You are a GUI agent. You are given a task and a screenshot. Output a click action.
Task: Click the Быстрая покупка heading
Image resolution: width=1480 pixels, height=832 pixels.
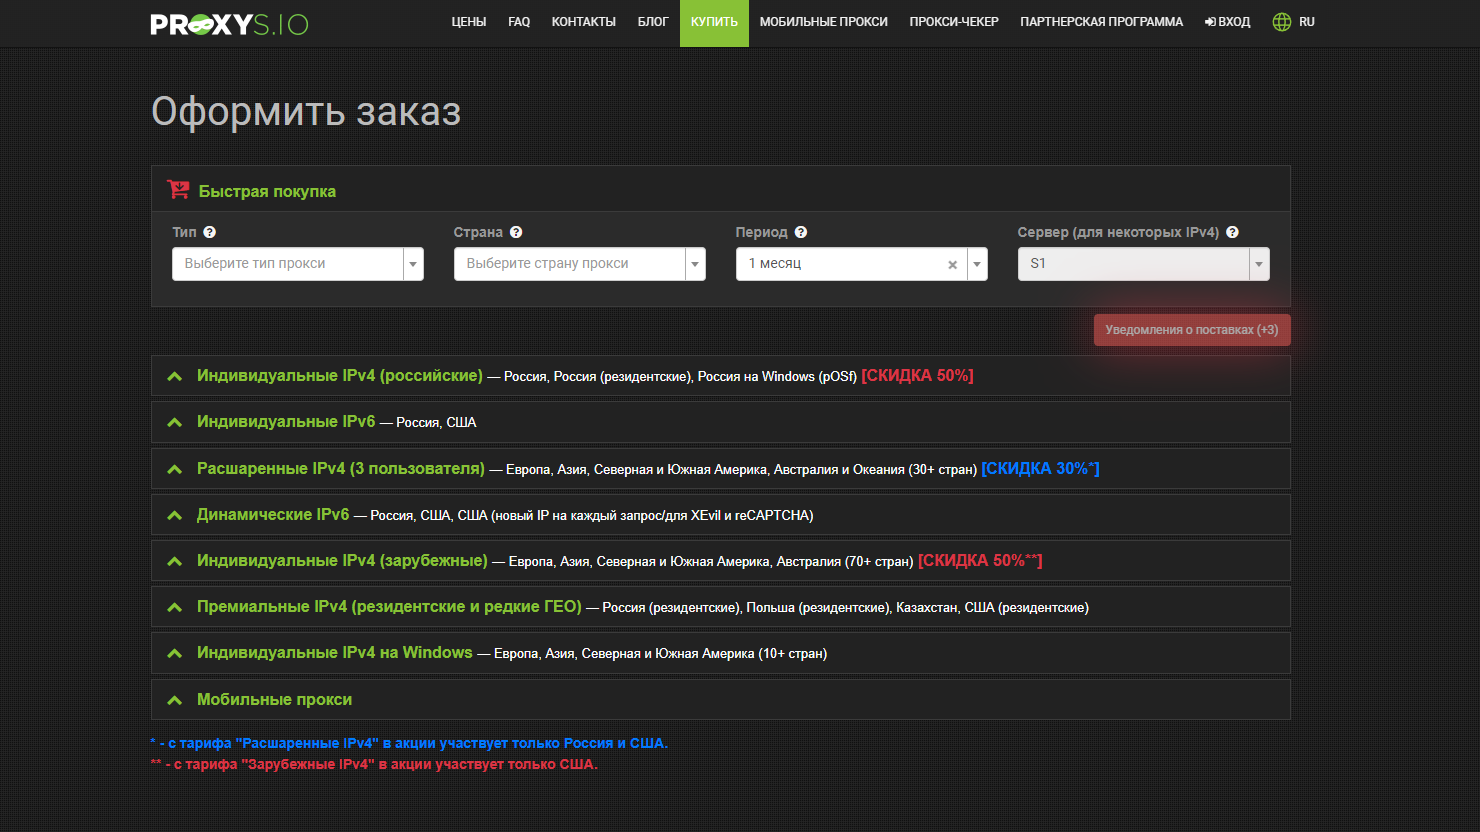pos(267,191)
